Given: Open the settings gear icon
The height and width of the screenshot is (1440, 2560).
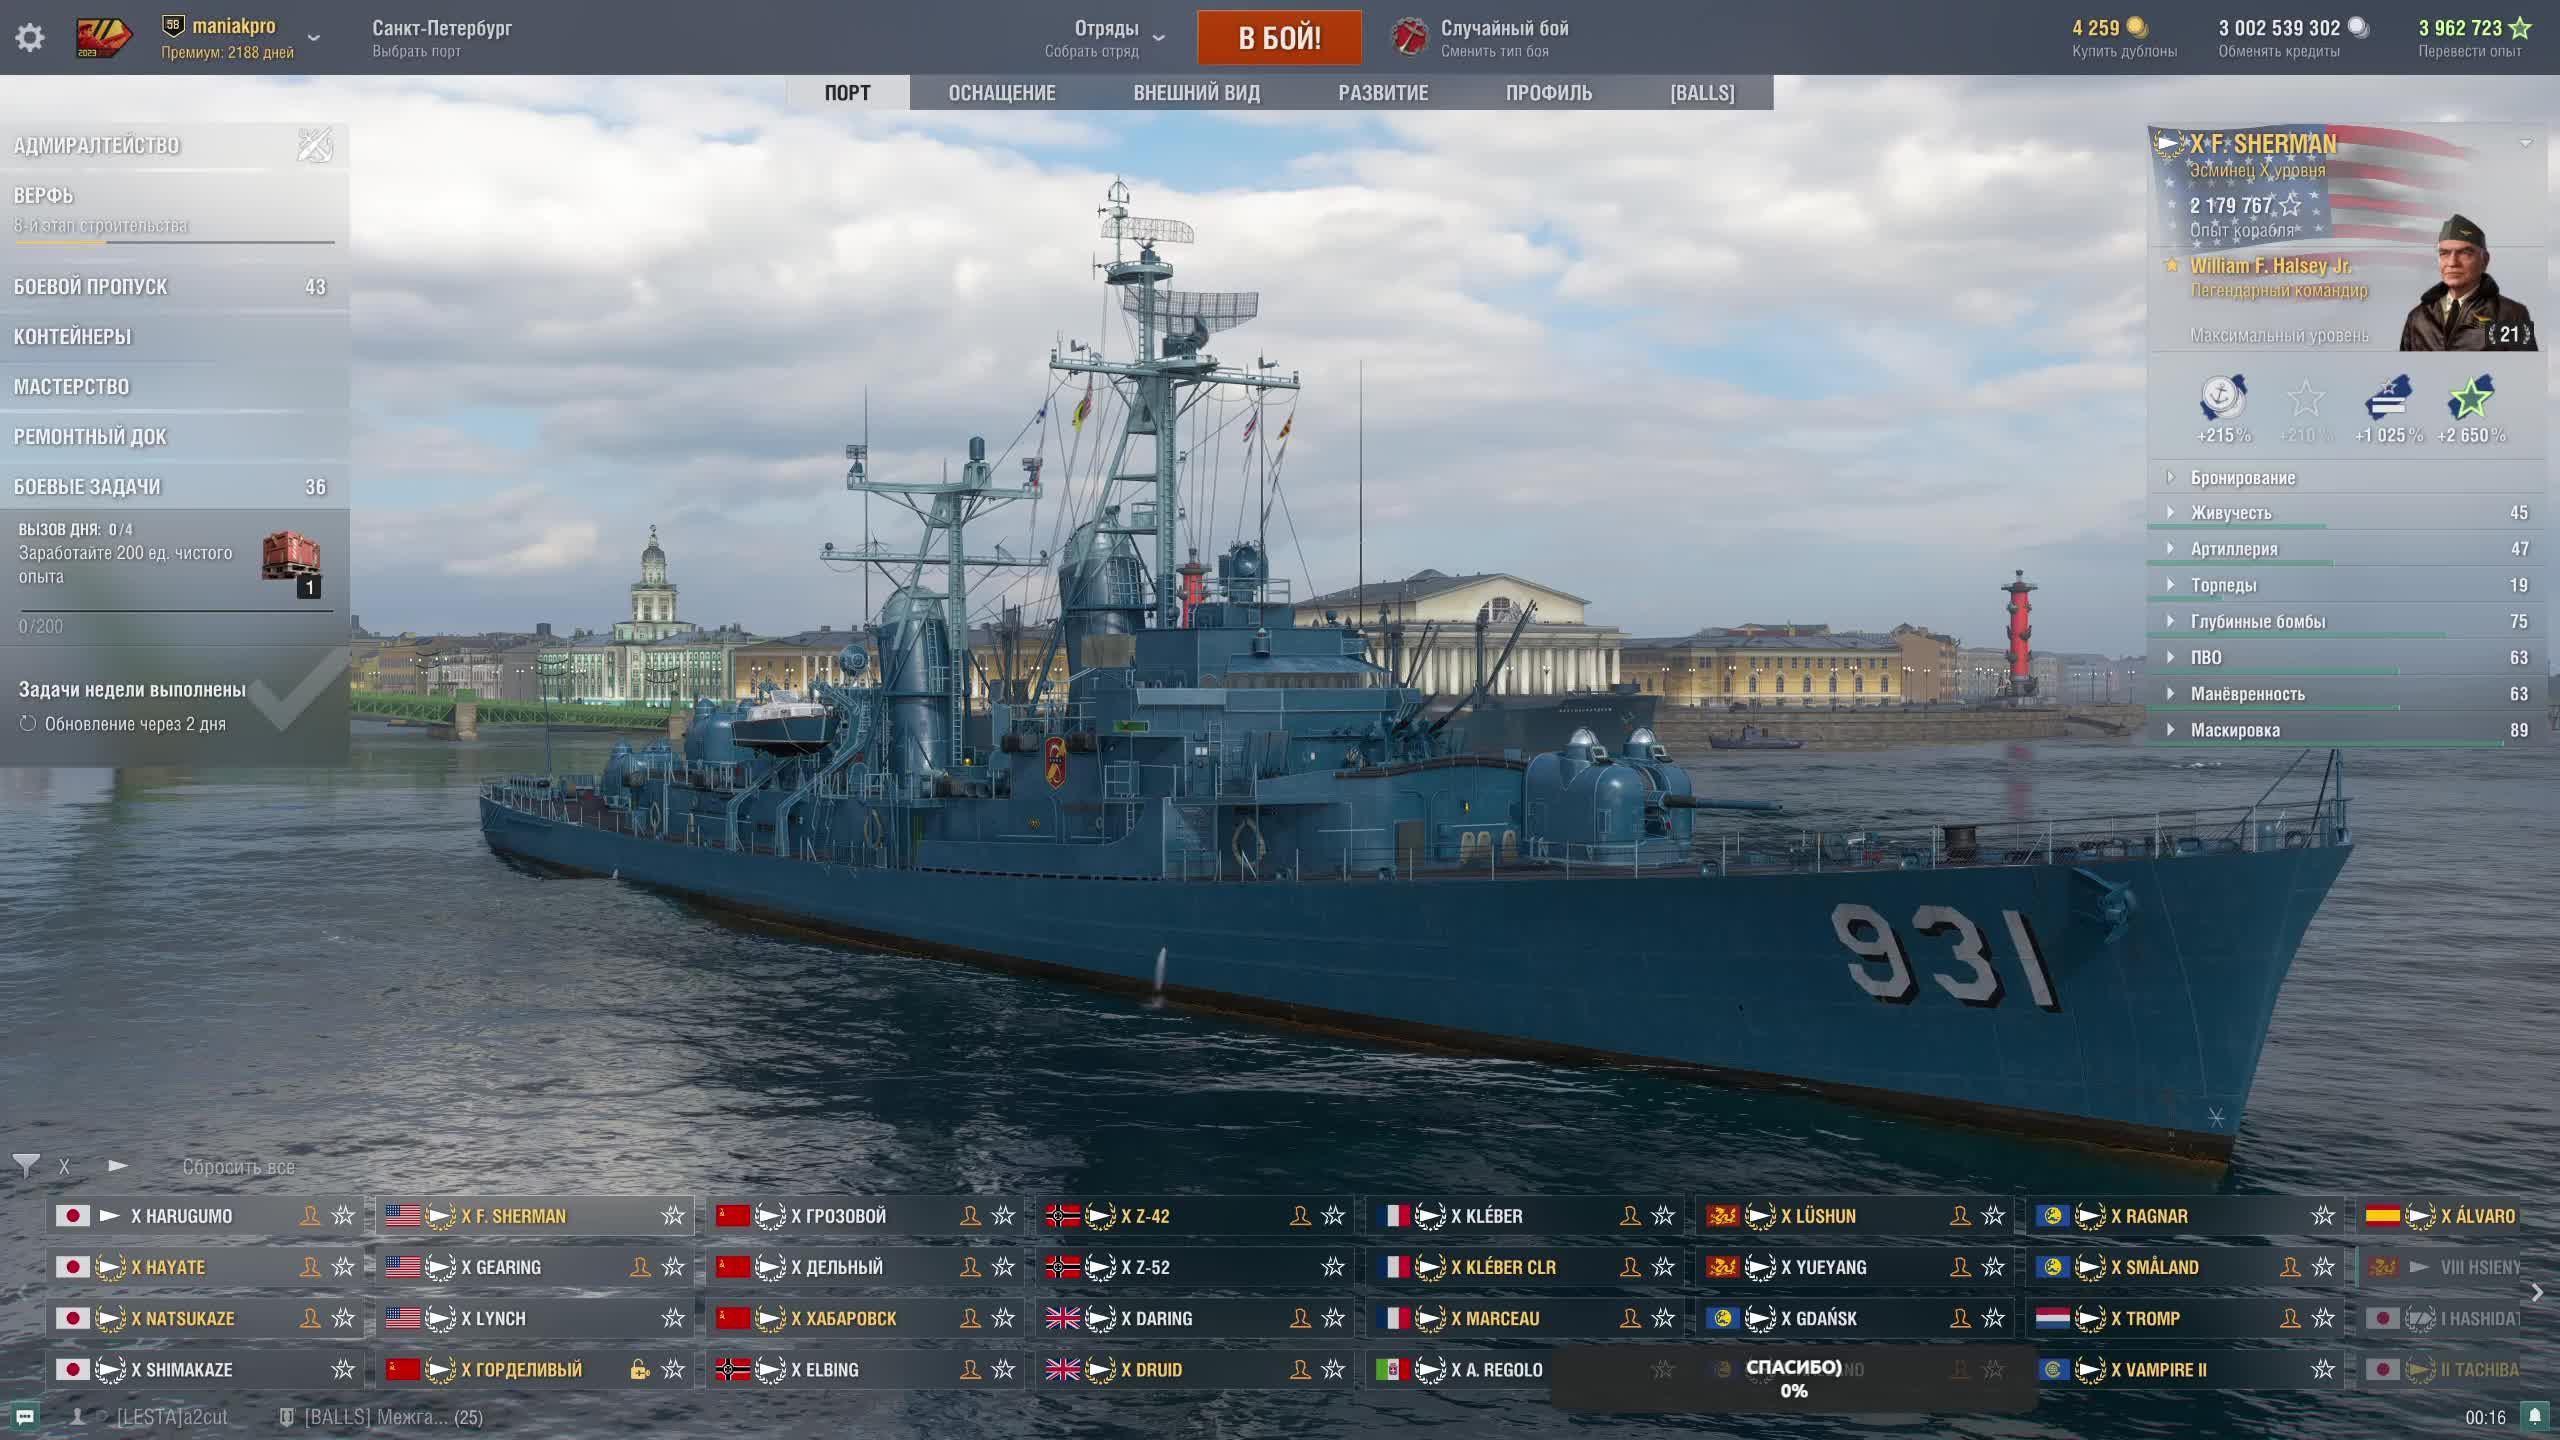Looking at the screenshot, I should (30, 38).
